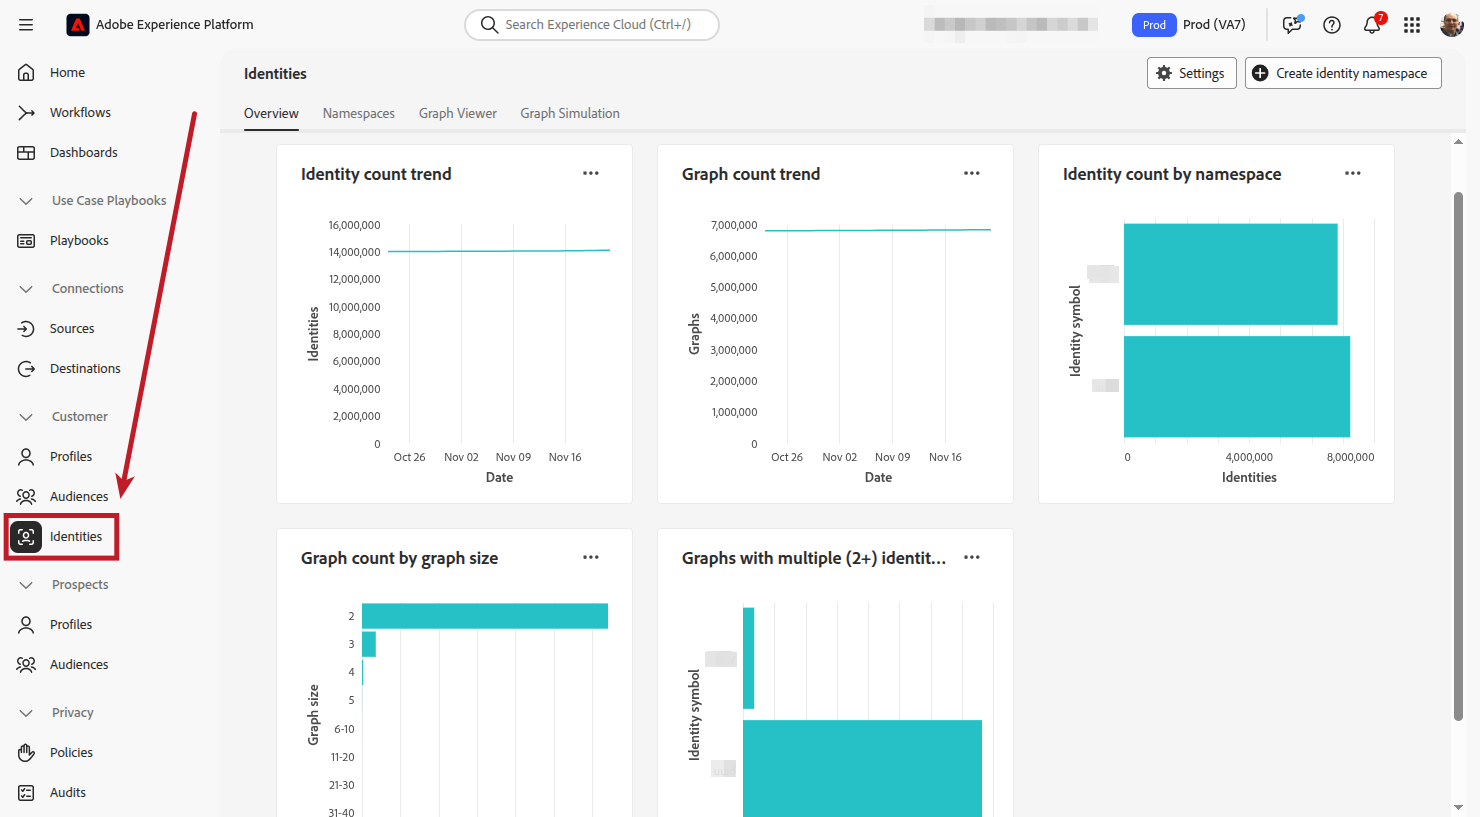
Task: Click the feedback chat icon
Action: [1292, 25]
